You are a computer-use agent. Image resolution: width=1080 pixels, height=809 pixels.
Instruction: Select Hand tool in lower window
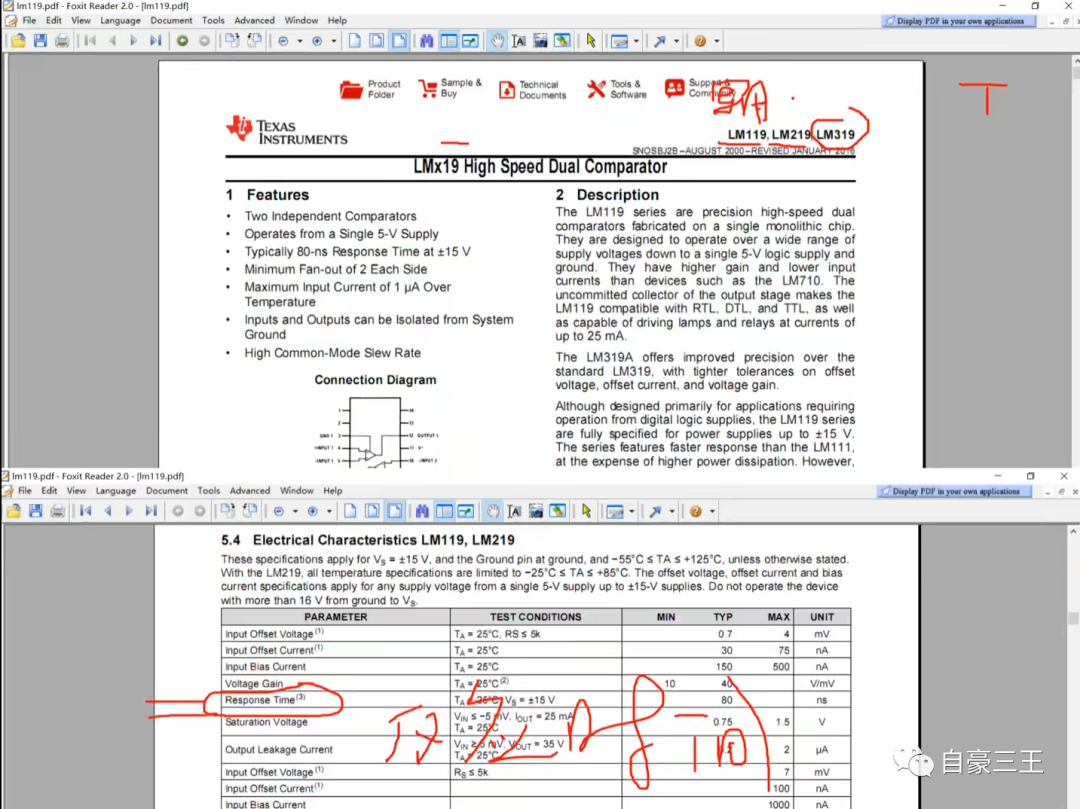493,512
